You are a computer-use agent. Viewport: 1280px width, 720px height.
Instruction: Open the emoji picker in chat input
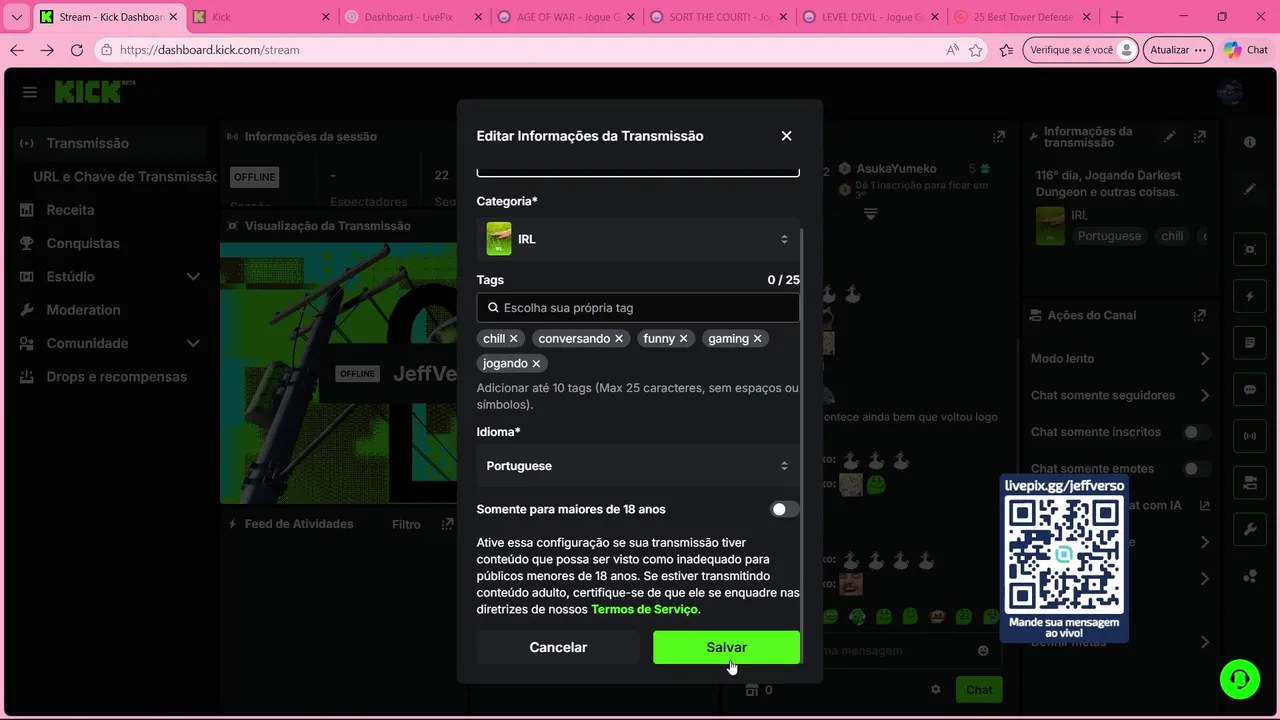[x=983, y=651]
